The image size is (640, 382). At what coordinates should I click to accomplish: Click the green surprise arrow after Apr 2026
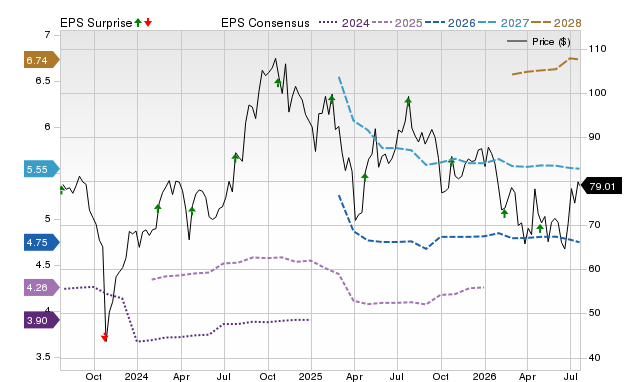tap(540, 228)
